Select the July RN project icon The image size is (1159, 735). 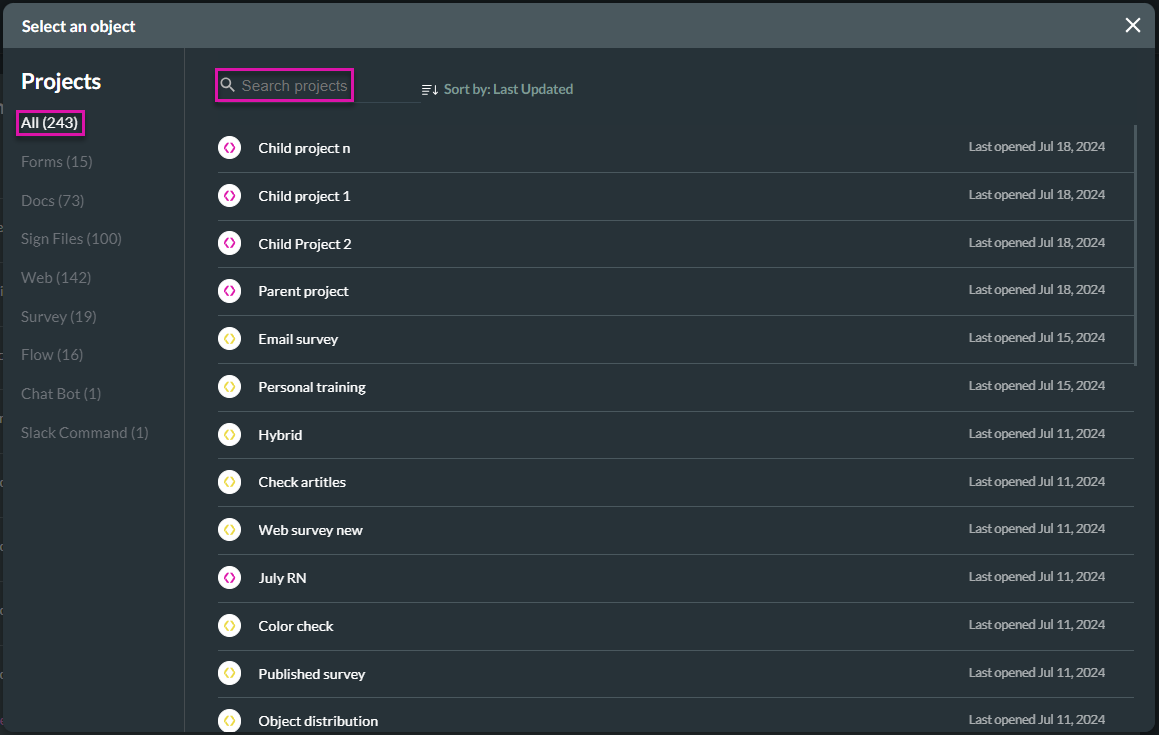229,577
